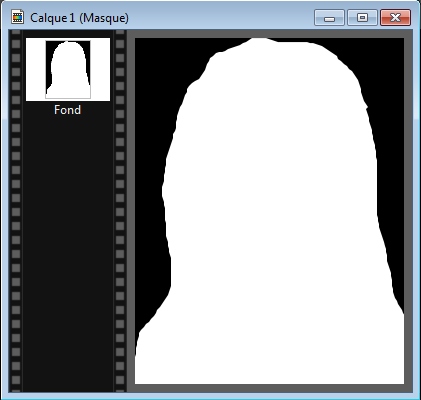Click the Calque 1 (Masque) title text
Screen dimensions: 421x400
pyautogui.click(x=79, y=18)
